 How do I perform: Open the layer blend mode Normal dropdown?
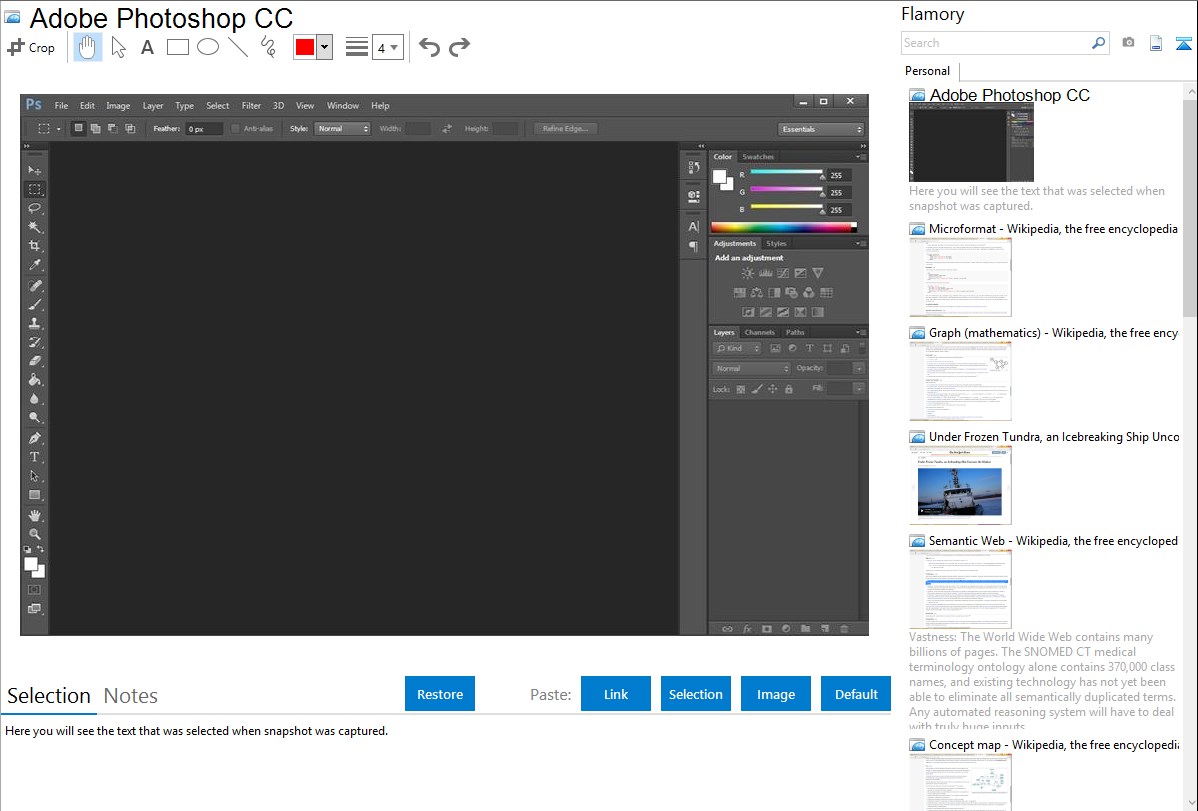(x=752, y=368)
